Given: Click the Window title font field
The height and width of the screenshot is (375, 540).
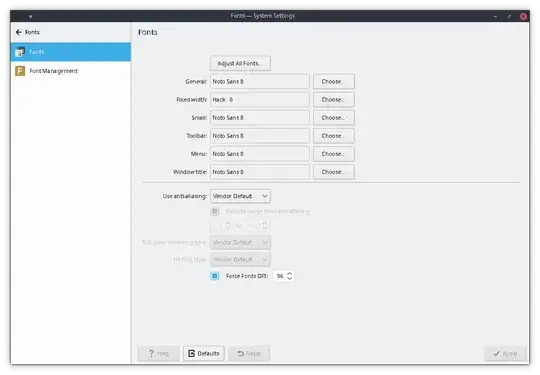Looking at the screenshot, I should click(x=260, y=172).
